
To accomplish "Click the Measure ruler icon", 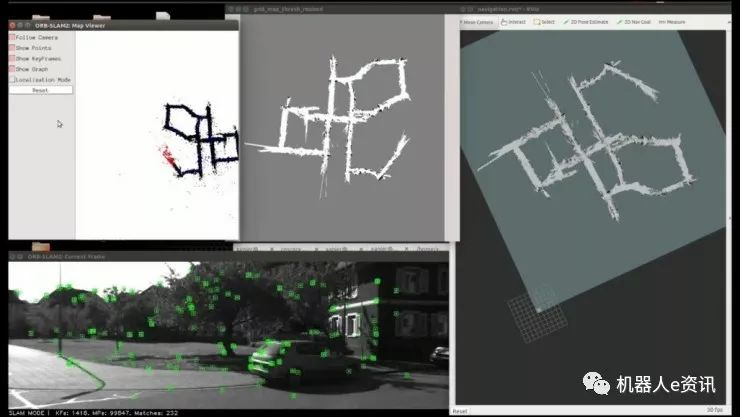I will point(662,22).
